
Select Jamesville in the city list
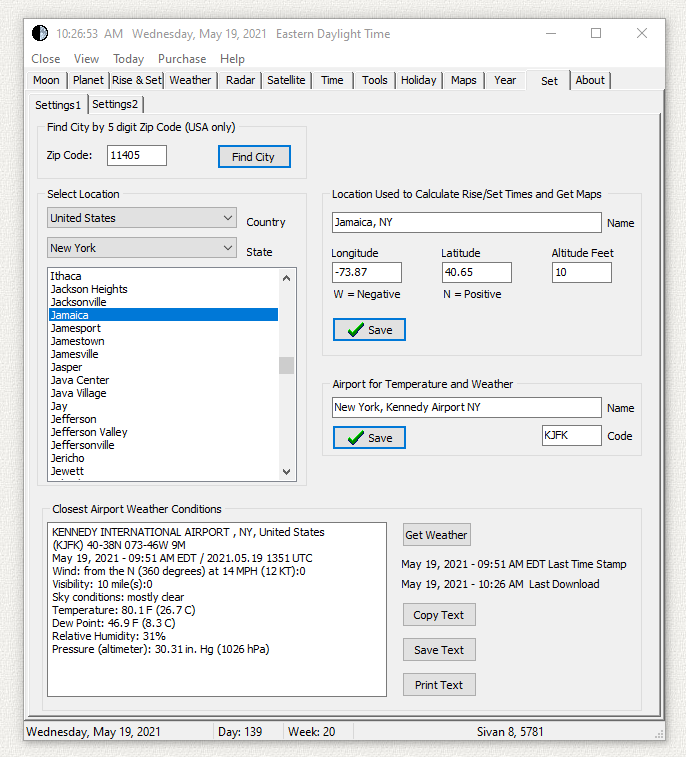(x=164, y=354)
